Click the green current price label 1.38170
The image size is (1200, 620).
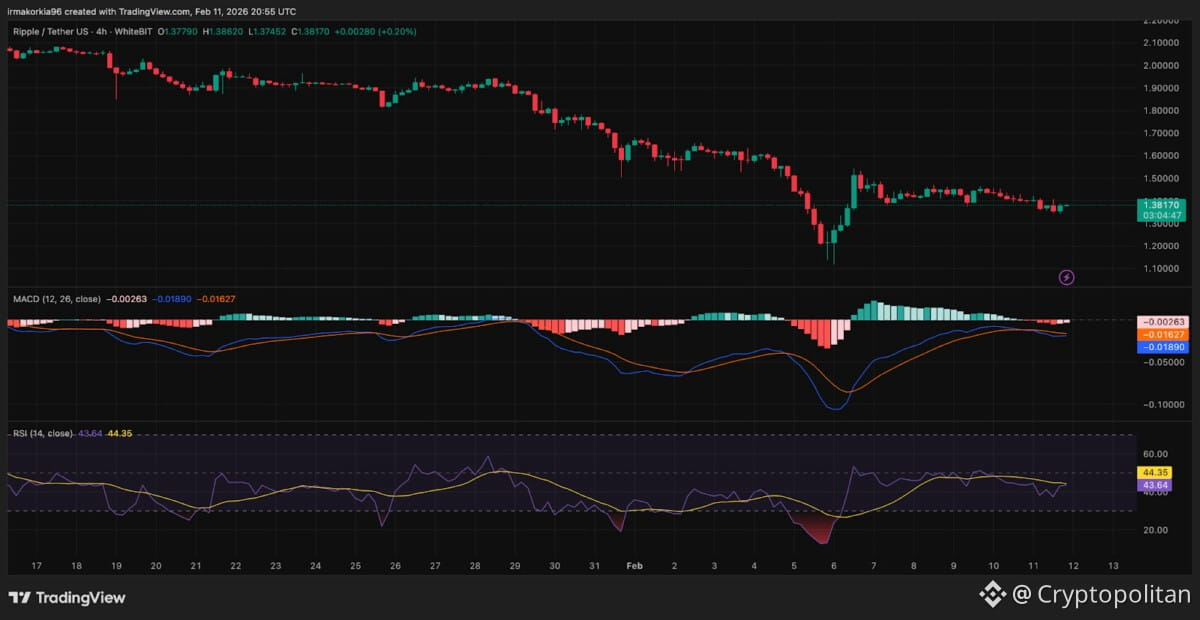(1159, 204)
